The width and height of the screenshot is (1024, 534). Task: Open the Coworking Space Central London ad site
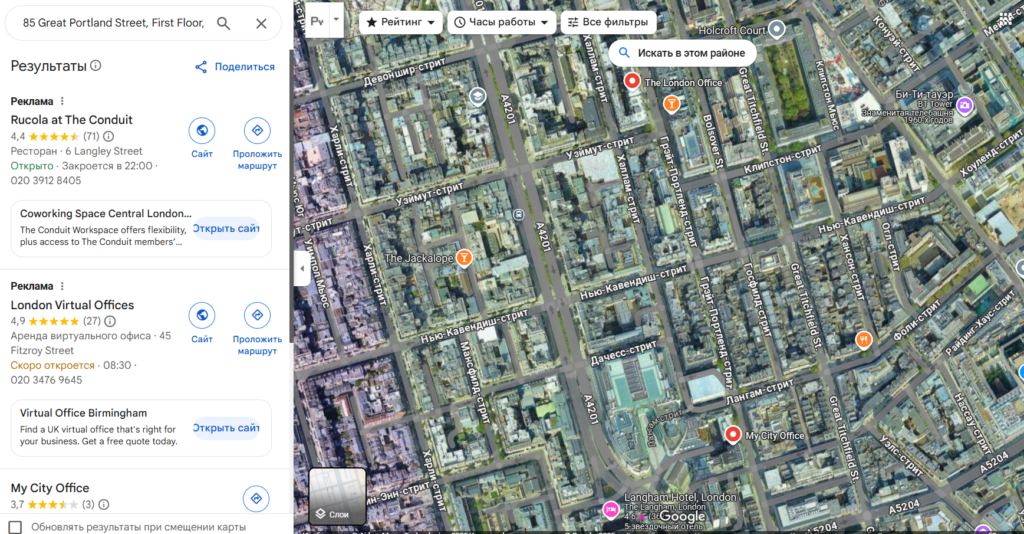tap(226, 228)
